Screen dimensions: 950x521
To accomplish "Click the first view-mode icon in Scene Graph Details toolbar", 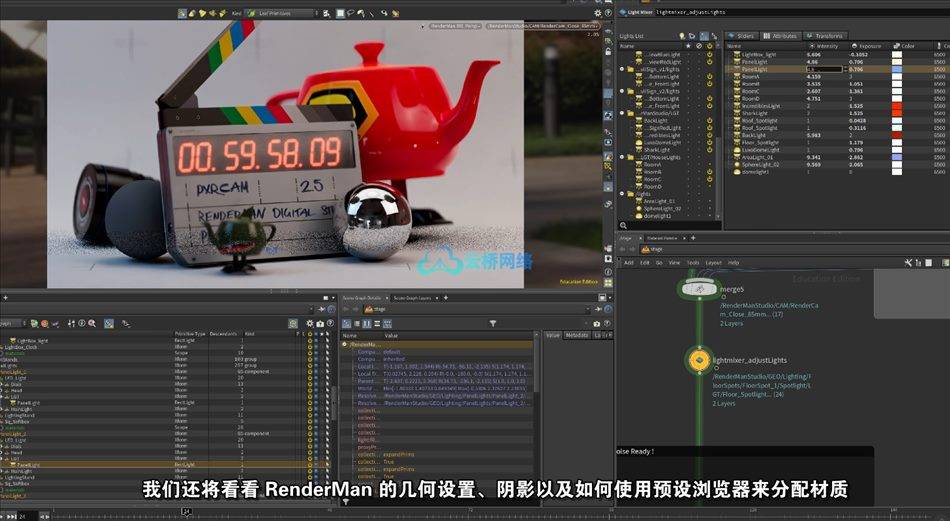I will pos(347,324).
